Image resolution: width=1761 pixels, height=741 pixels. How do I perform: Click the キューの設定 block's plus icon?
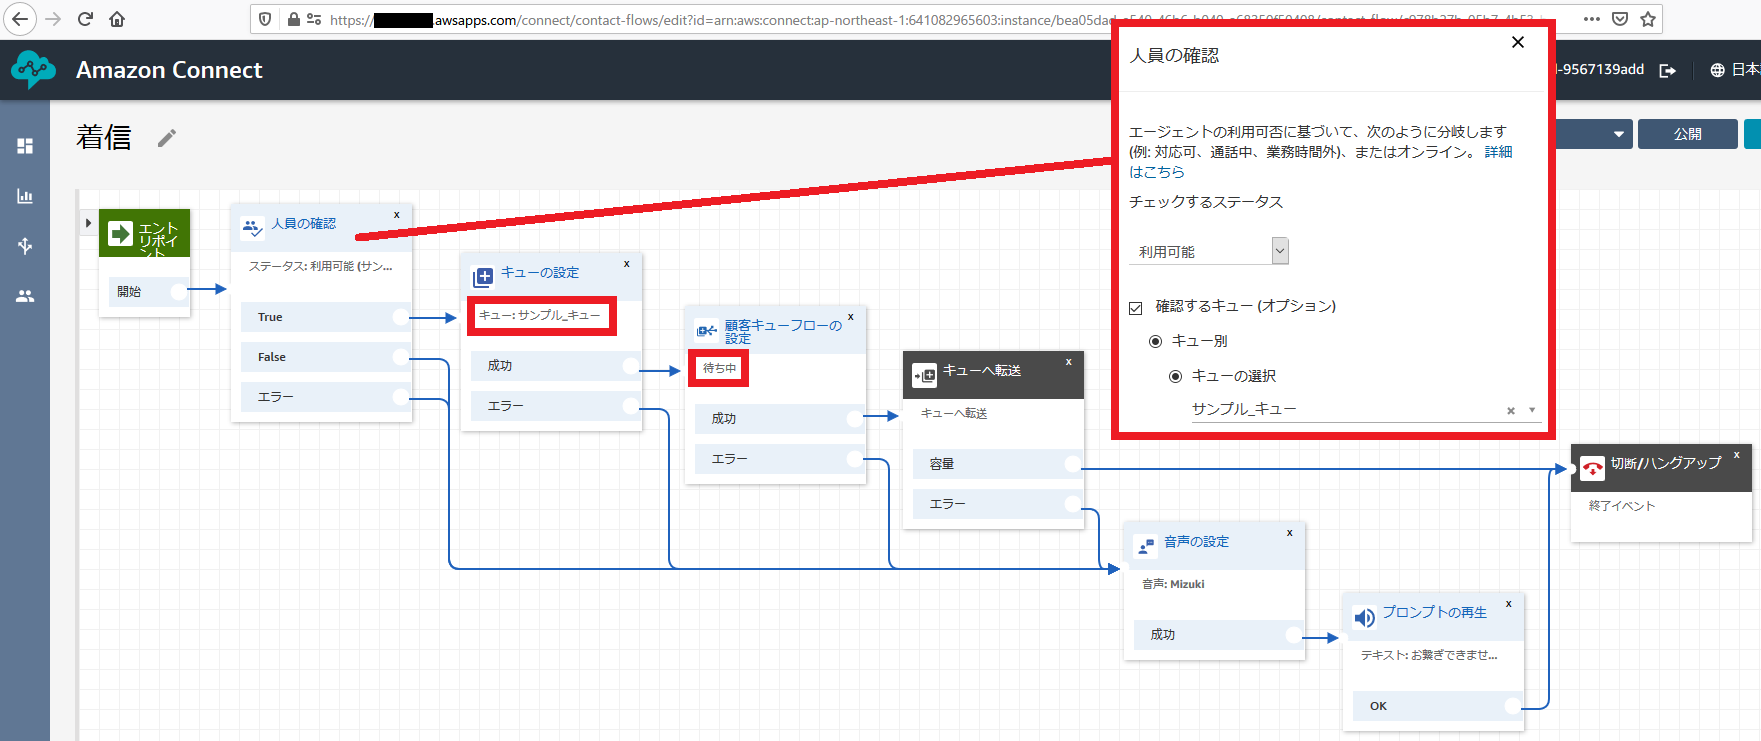pos(483,277)
